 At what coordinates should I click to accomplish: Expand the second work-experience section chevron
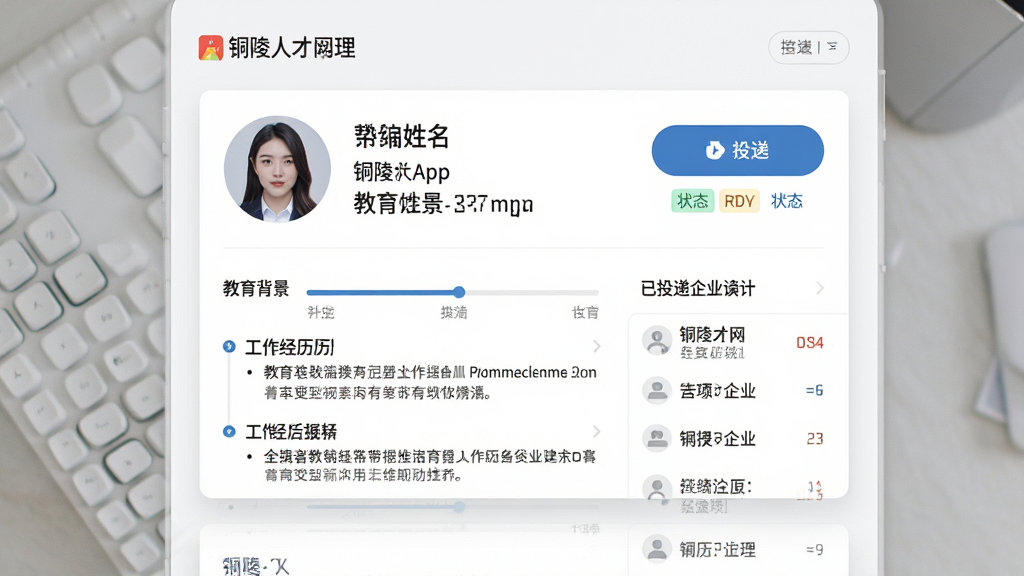[596, 431]
